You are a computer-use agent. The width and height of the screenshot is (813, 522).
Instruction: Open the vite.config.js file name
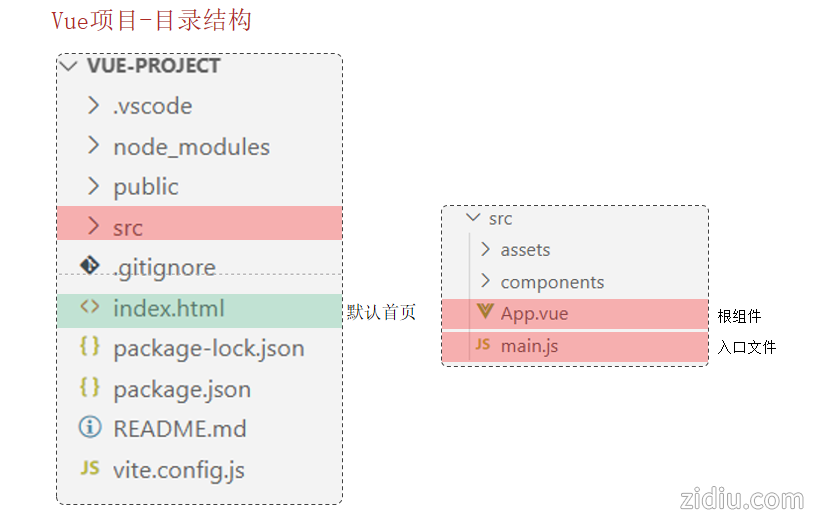pos(179,470)
